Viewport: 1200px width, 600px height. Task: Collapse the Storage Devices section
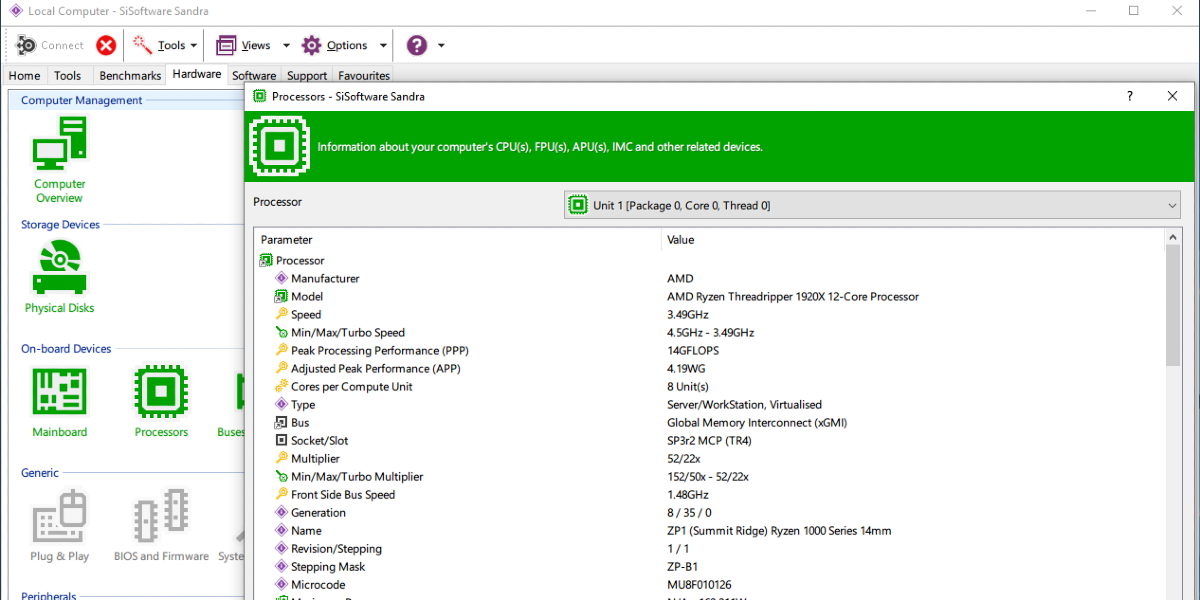point(60,224)
